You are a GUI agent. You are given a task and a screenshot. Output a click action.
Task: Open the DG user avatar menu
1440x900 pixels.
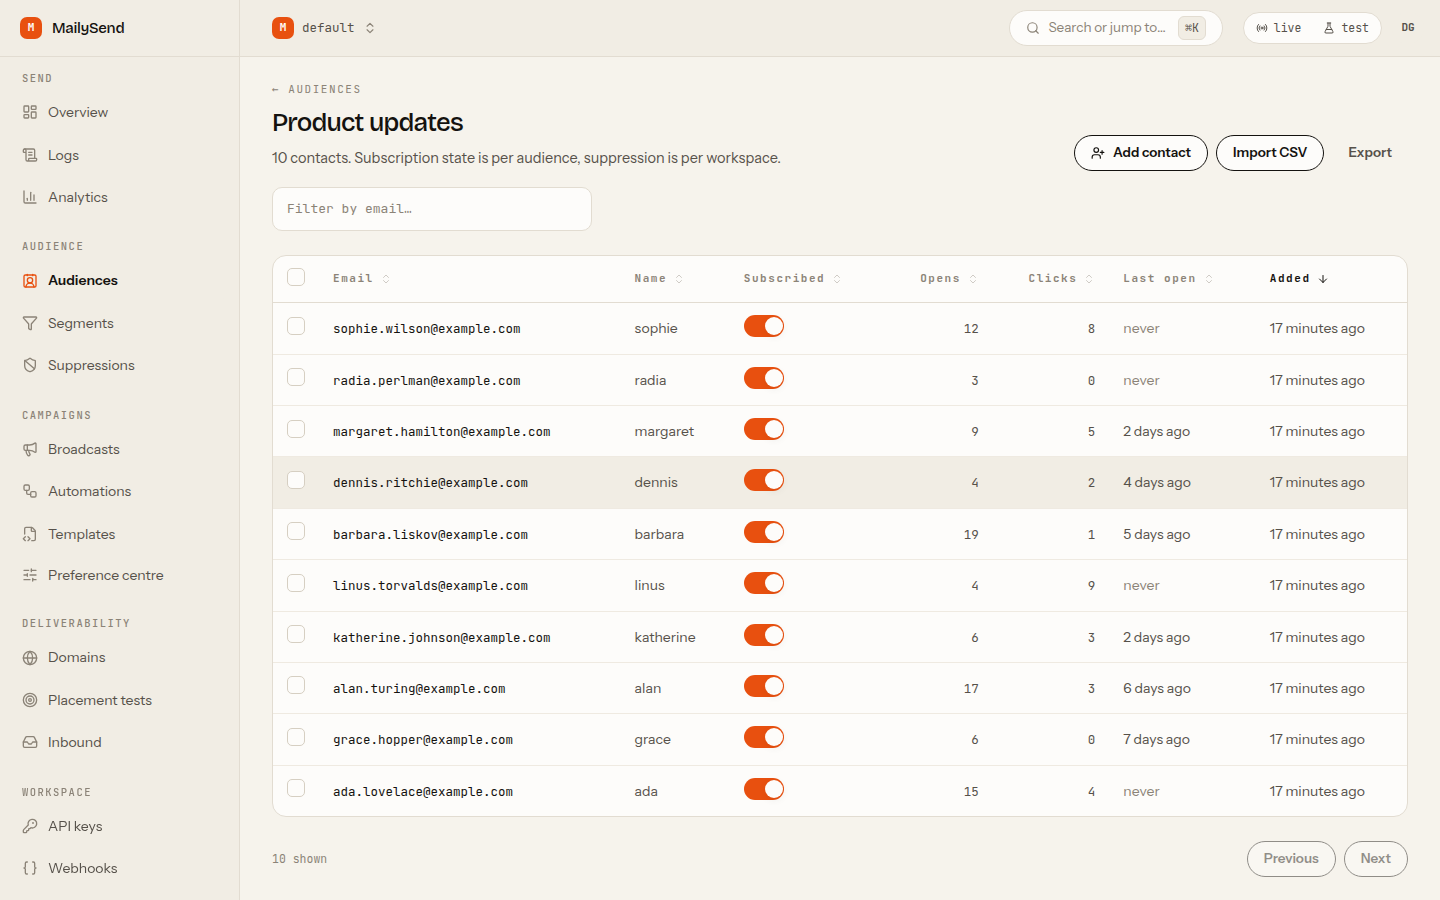(x=1408, y=28)
